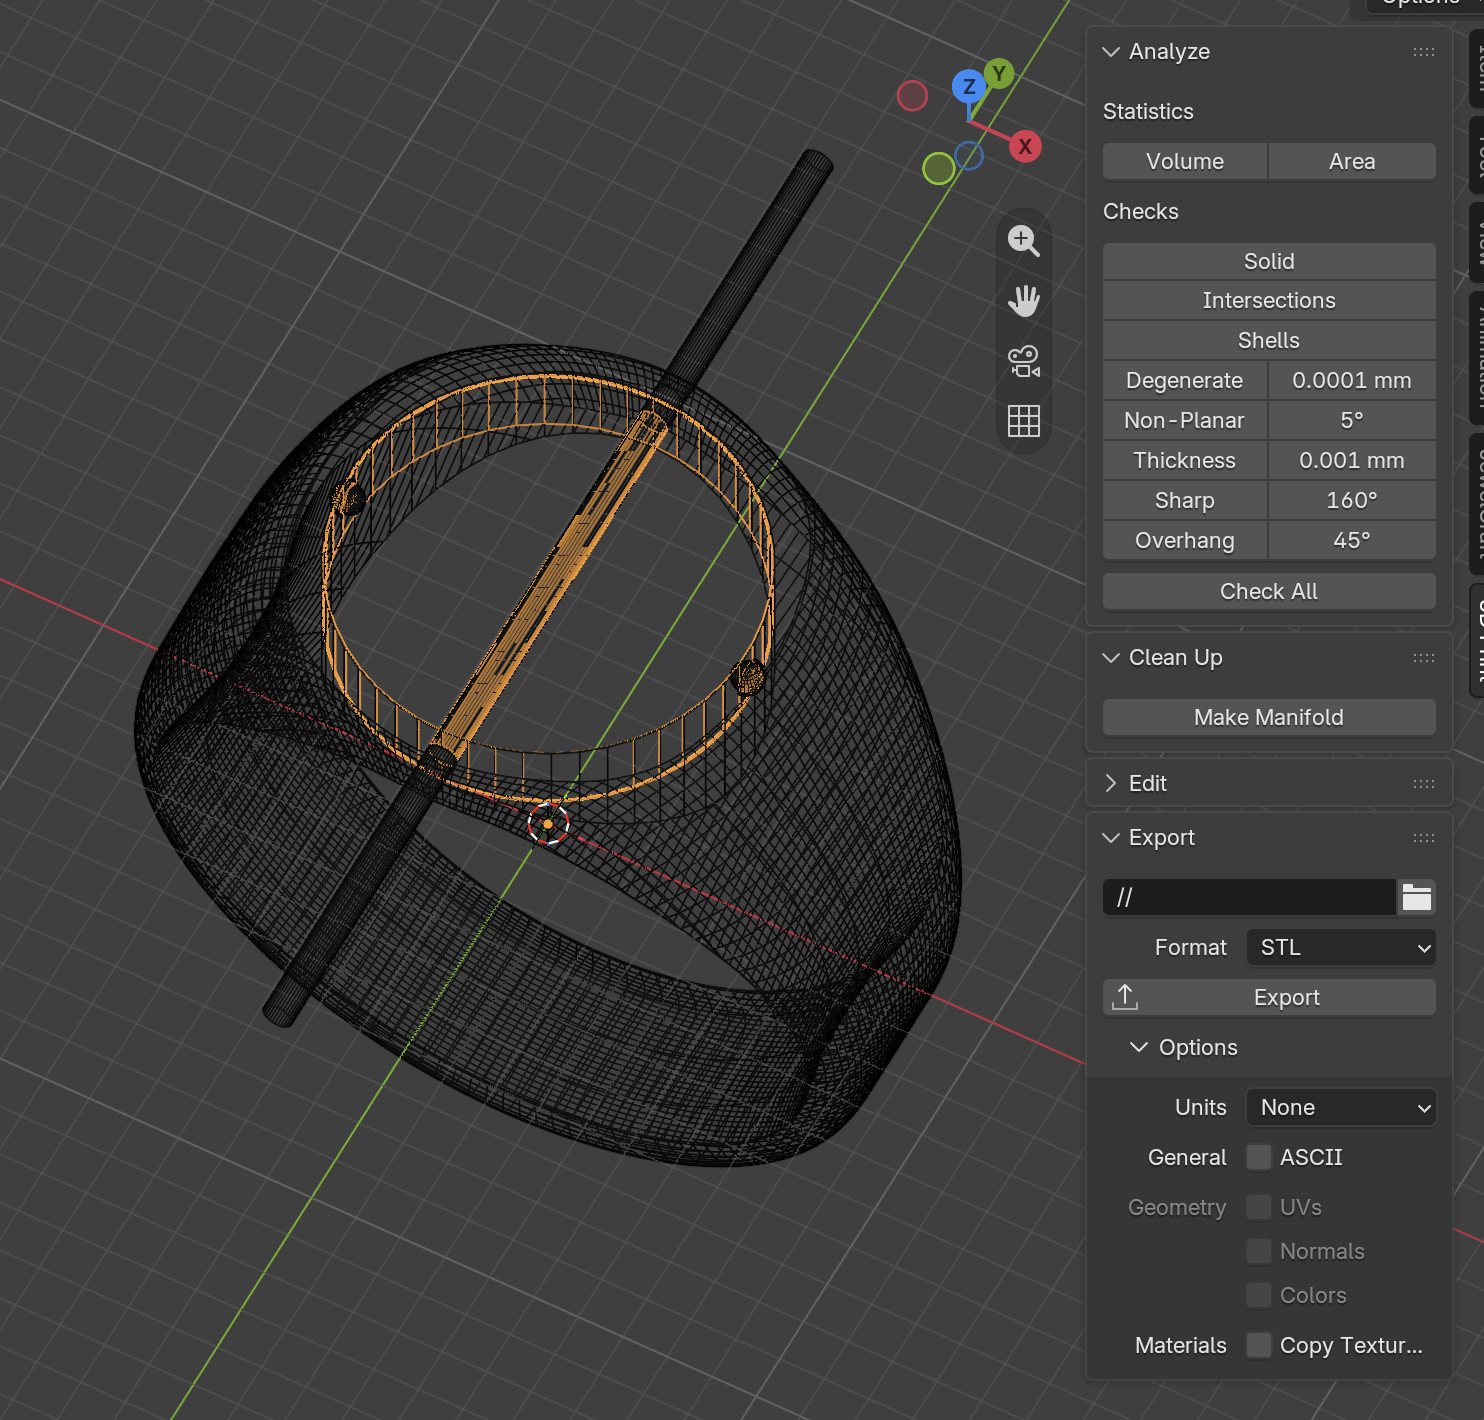
Task: Click the export path input field
Action: (x=1249, y=897)
